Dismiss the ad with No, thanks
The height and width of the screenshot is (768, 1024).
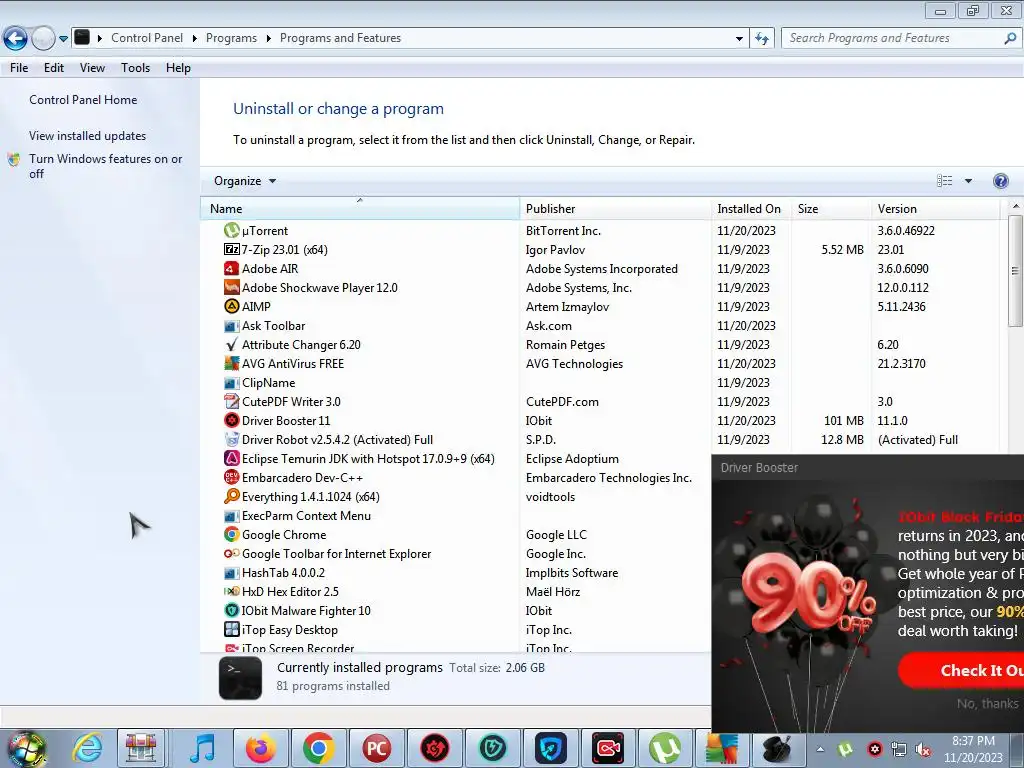[987, 703]
